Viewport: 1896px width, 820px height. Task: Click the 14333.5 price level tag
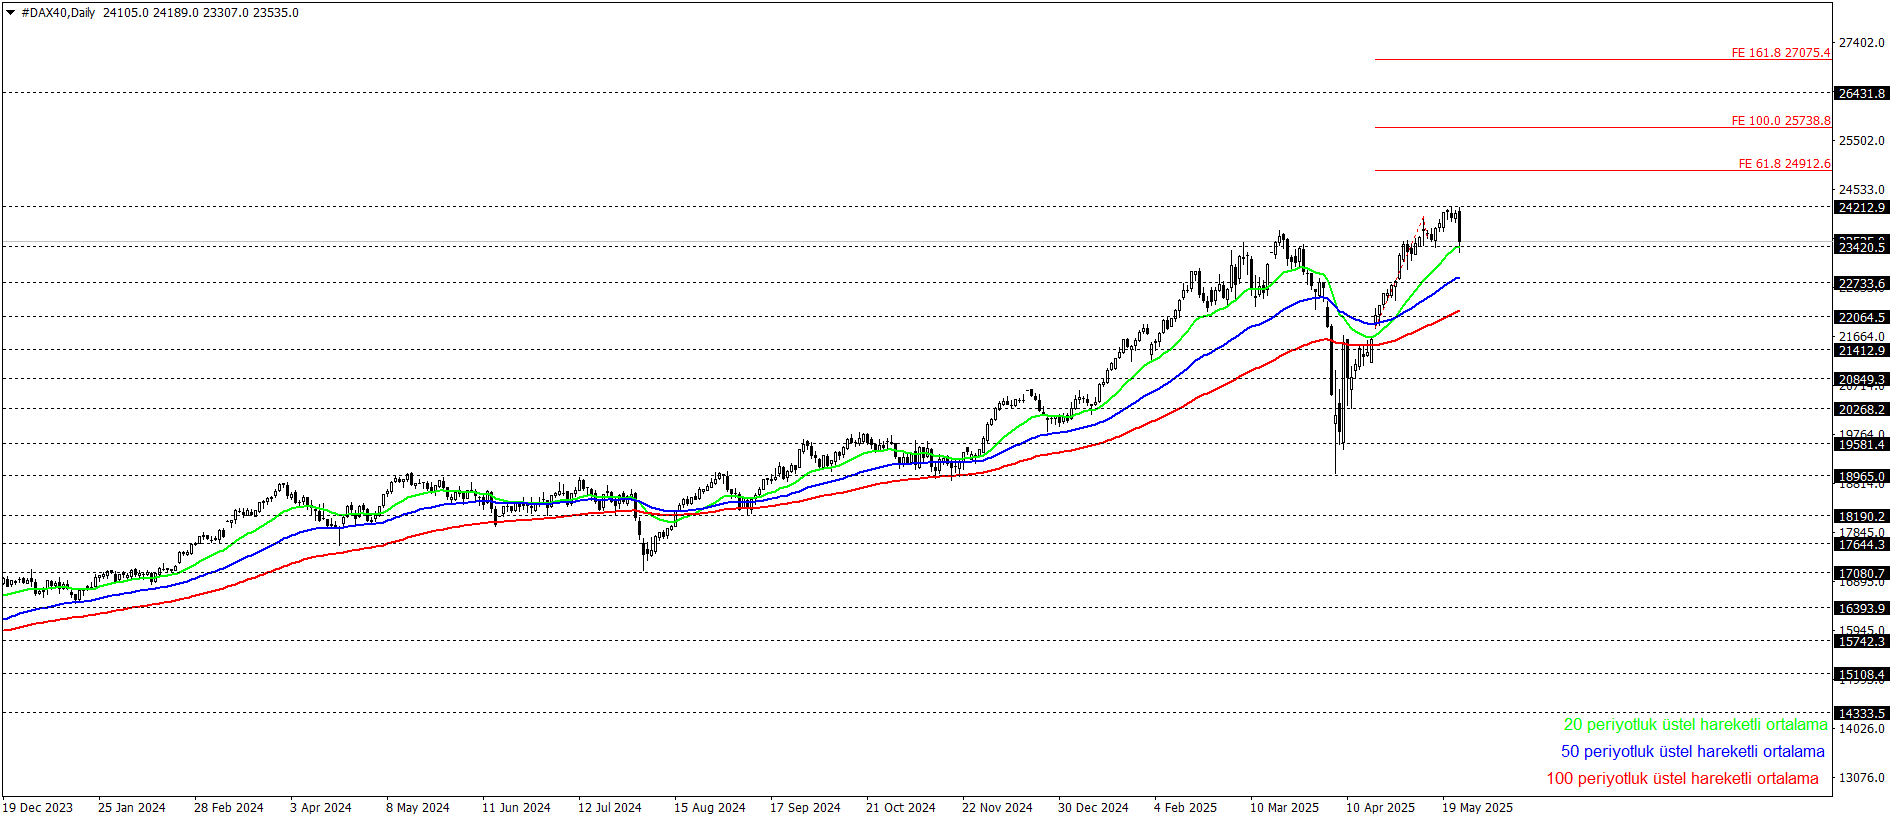pyautogui.click(x=1861, y=713)
